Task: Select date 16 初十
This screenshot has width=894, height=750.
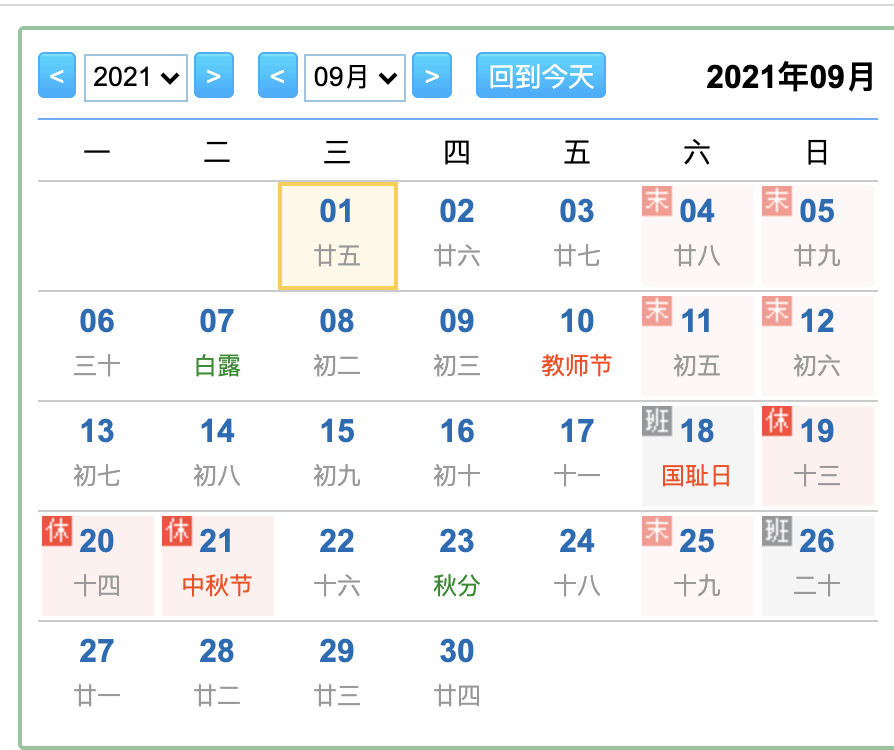Action: 457,456
